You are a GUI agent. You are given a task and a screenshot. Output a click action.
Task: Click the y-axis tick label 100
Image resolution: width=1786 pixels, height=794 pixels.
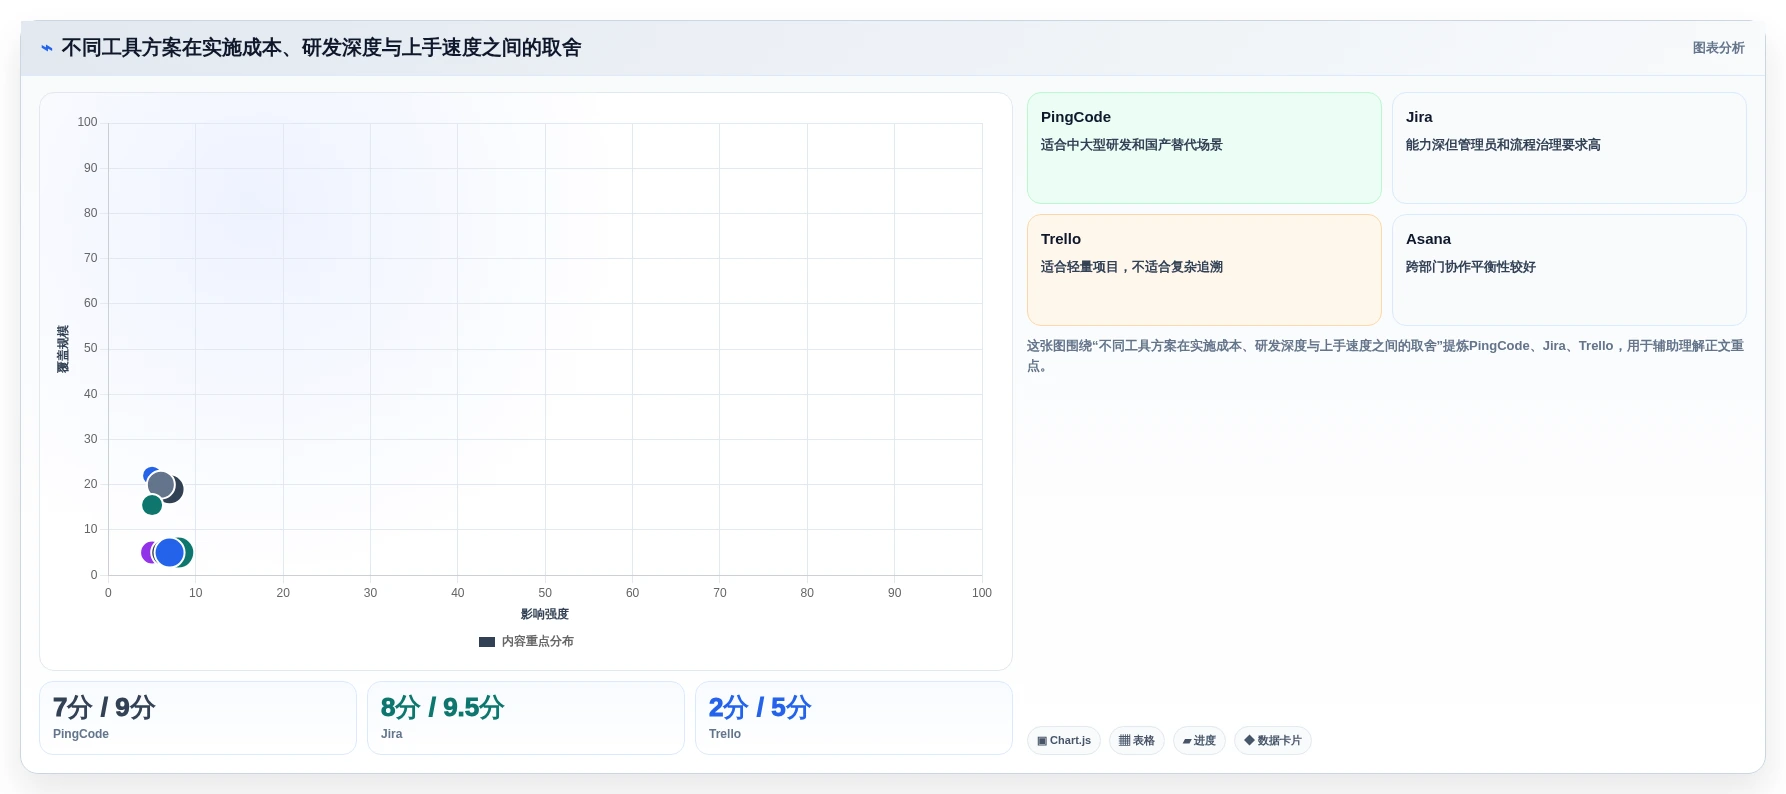[88, 122]
